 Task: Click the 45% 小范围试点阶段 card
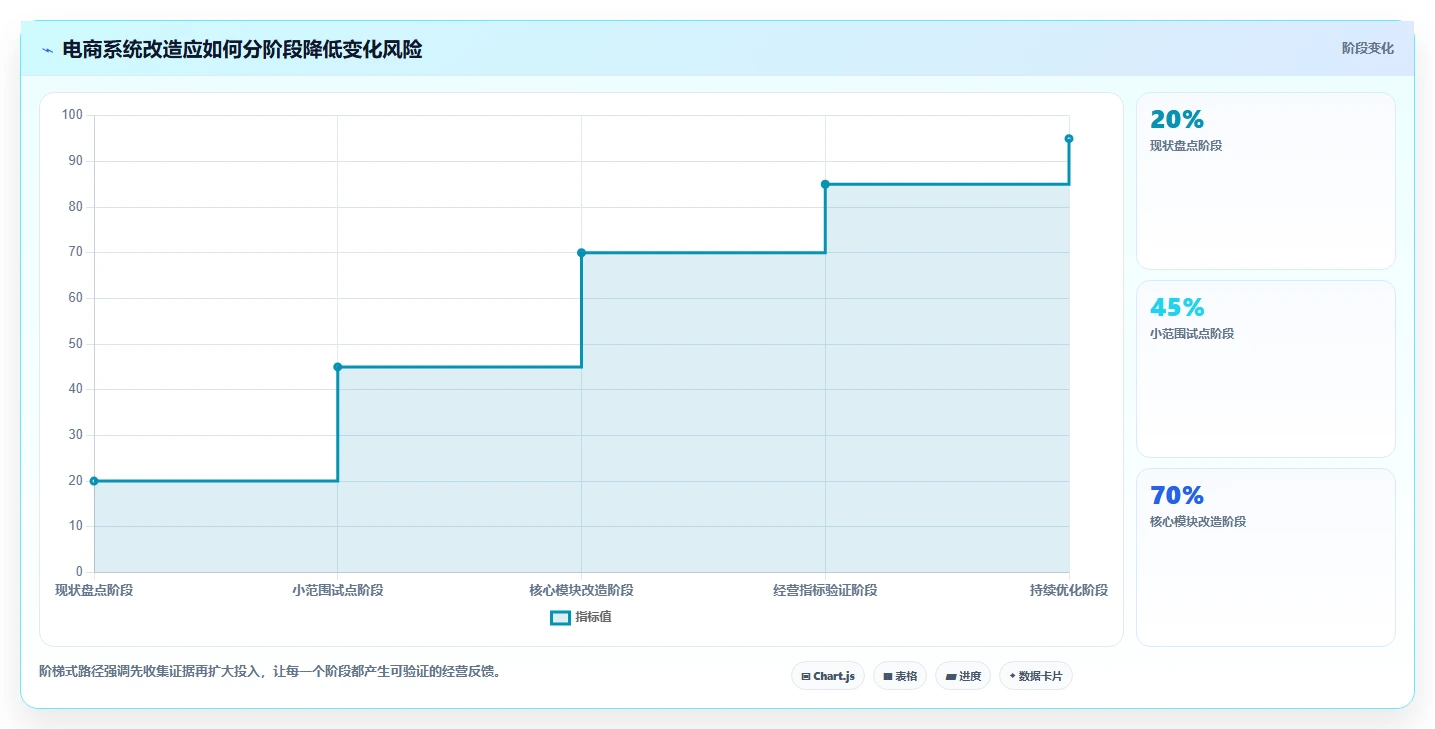pyautogui.click(x=1266, y=369)
